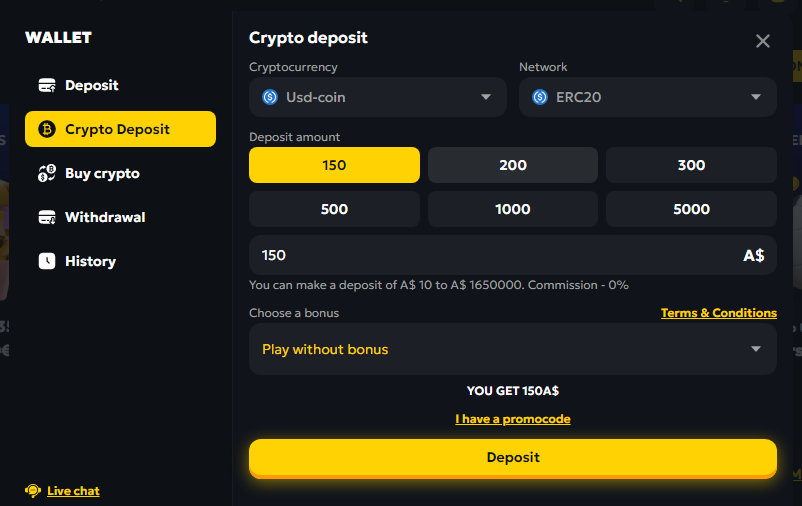
Task: Click the Live chat headset icon
Action: point(33,491)
